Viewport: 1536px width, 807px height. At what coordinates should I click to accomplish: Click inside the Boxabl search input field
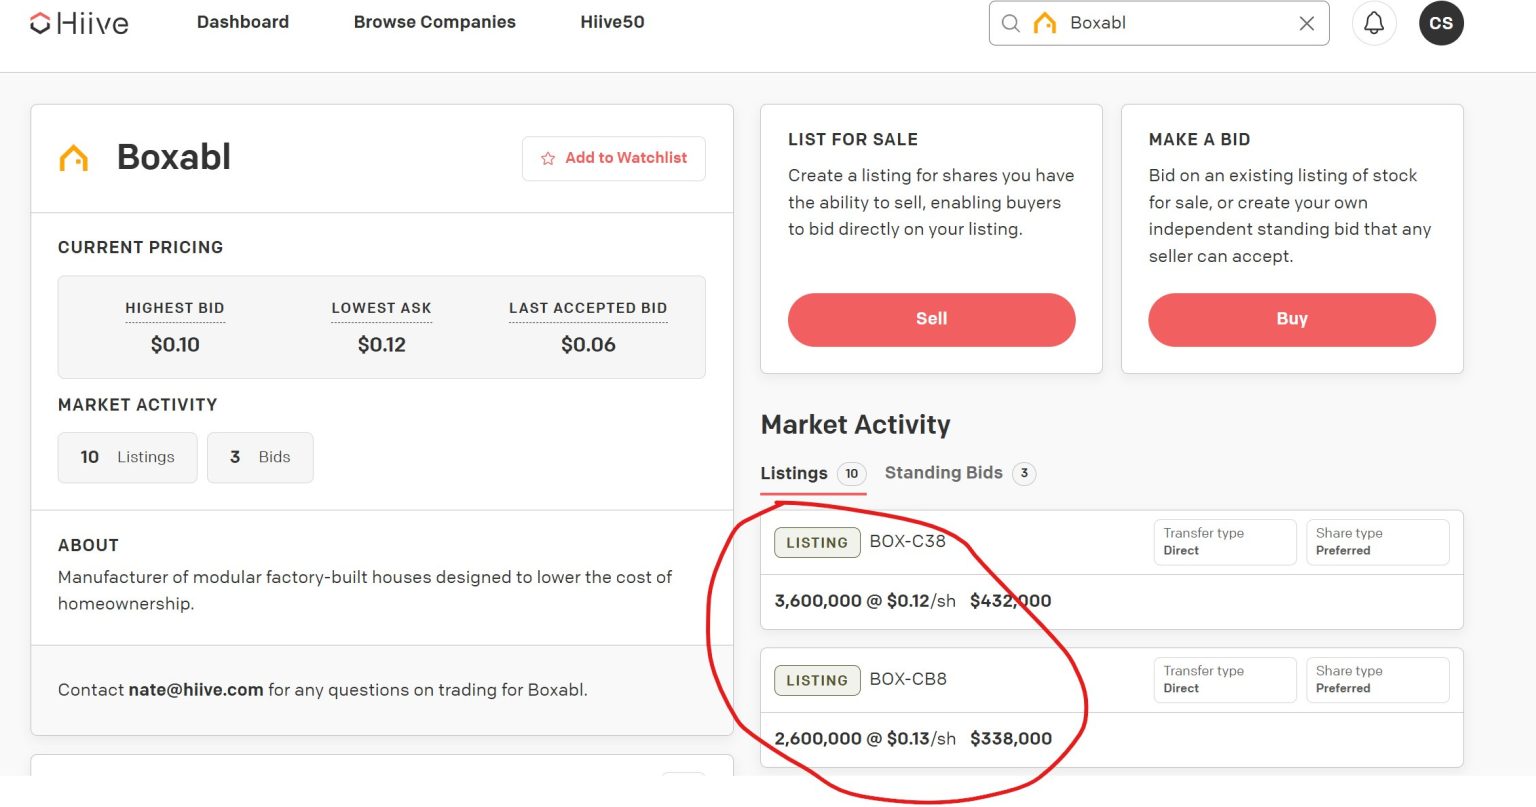(x=1160, y=23)
